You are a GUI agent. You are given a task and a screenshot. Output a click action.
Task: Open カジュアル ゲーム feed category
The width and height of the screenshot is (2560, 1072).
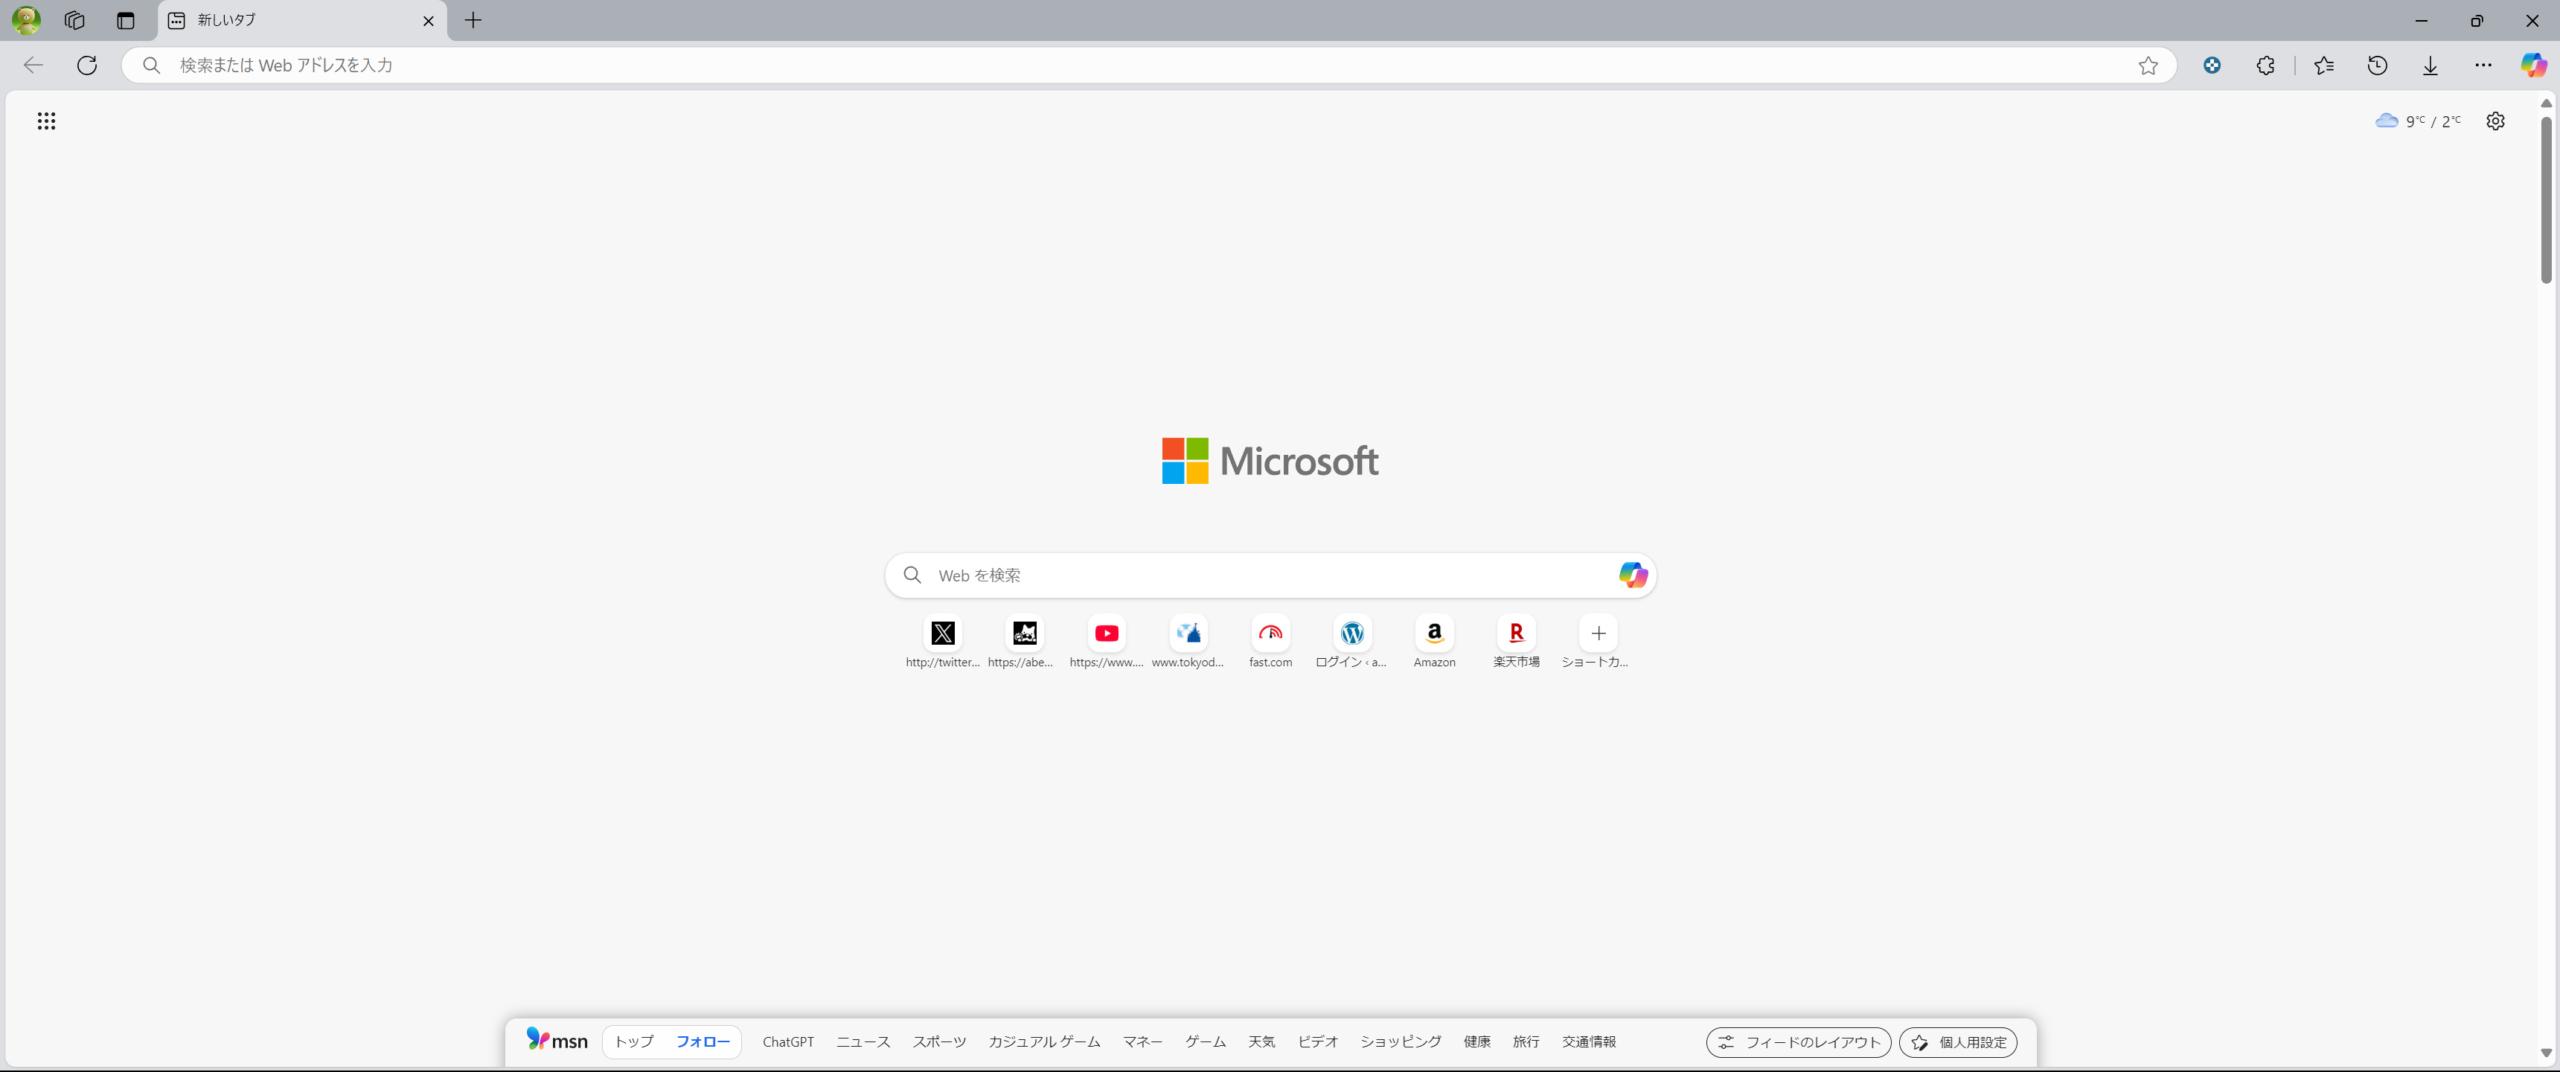tap(1044, 1042)
